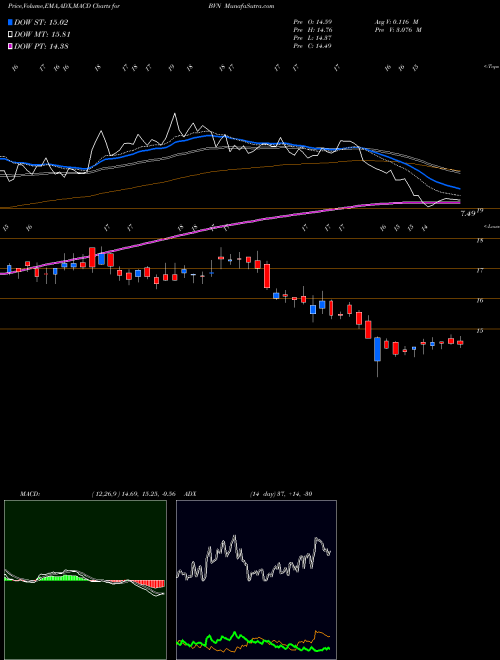Click the price level 16 axis label
This screenshot has width=500, height=660.
[x=480, y=300]
